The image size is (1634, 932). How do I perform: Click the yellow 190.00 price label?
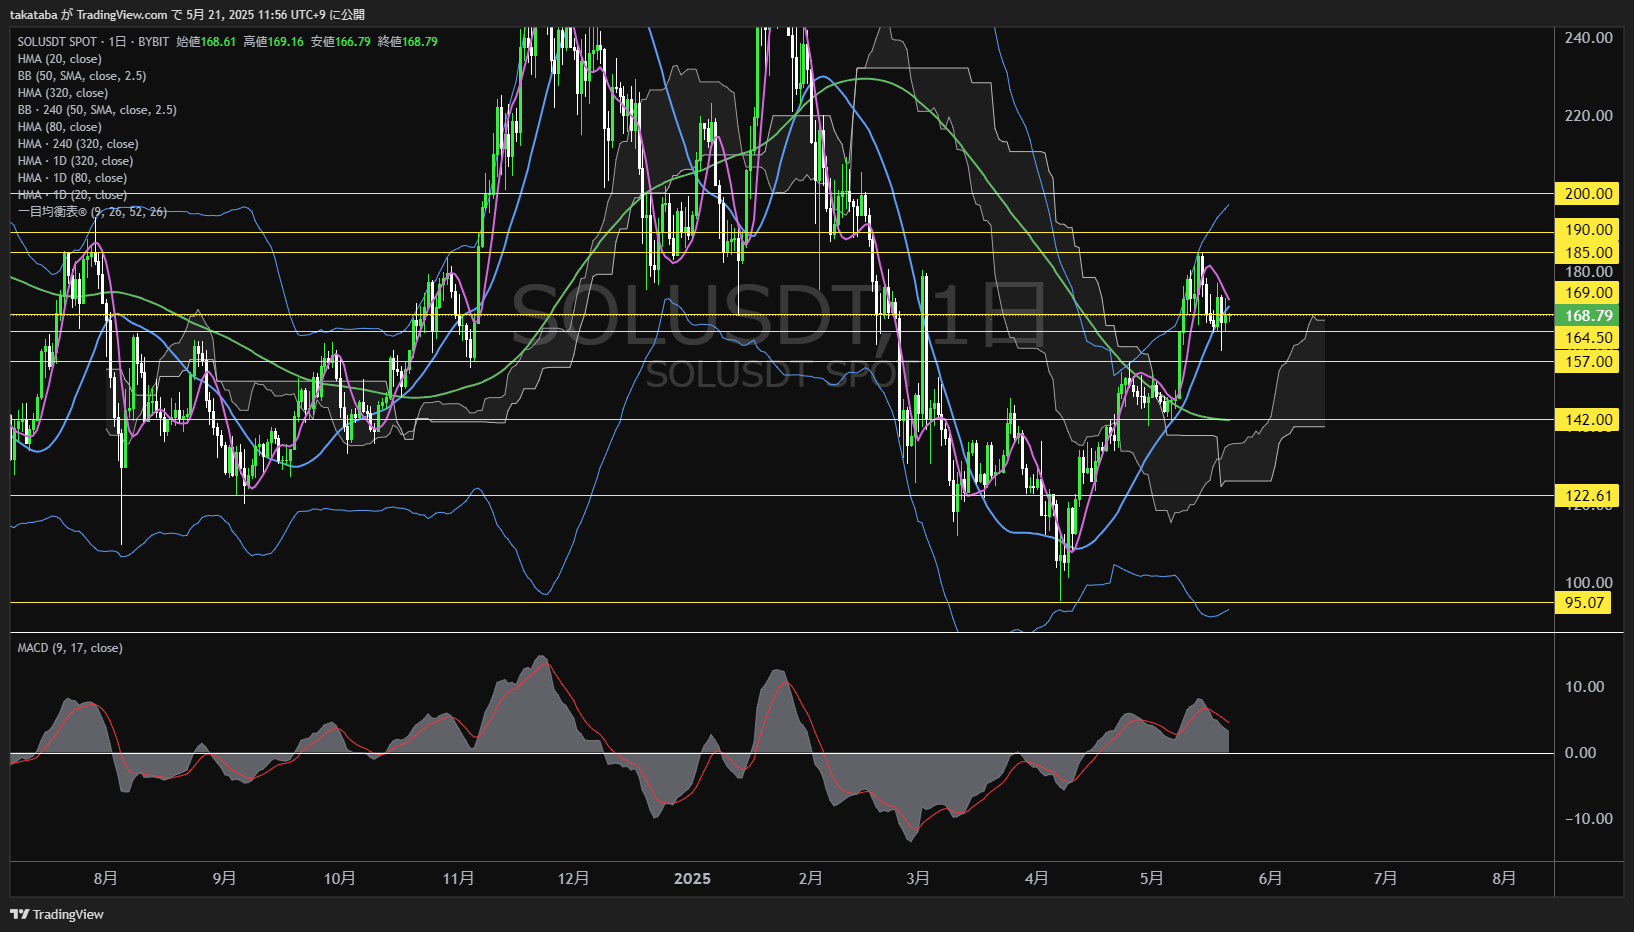1588,230
